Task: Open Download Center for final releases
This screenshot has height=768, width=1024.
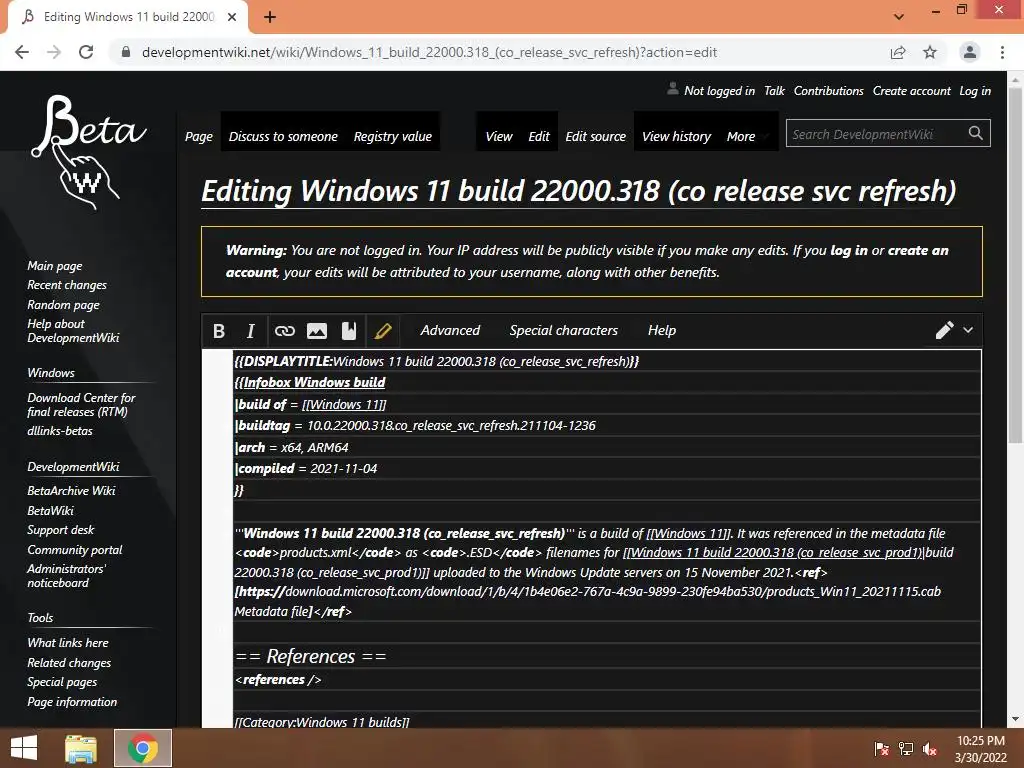Action: tap(81, 405)
